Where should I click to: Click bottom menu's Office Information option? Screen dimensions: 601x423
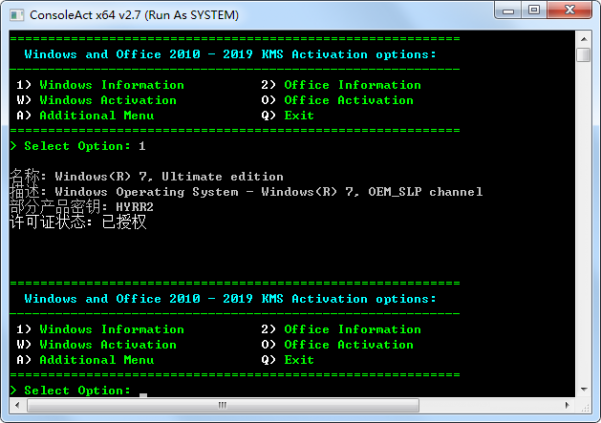353,330
